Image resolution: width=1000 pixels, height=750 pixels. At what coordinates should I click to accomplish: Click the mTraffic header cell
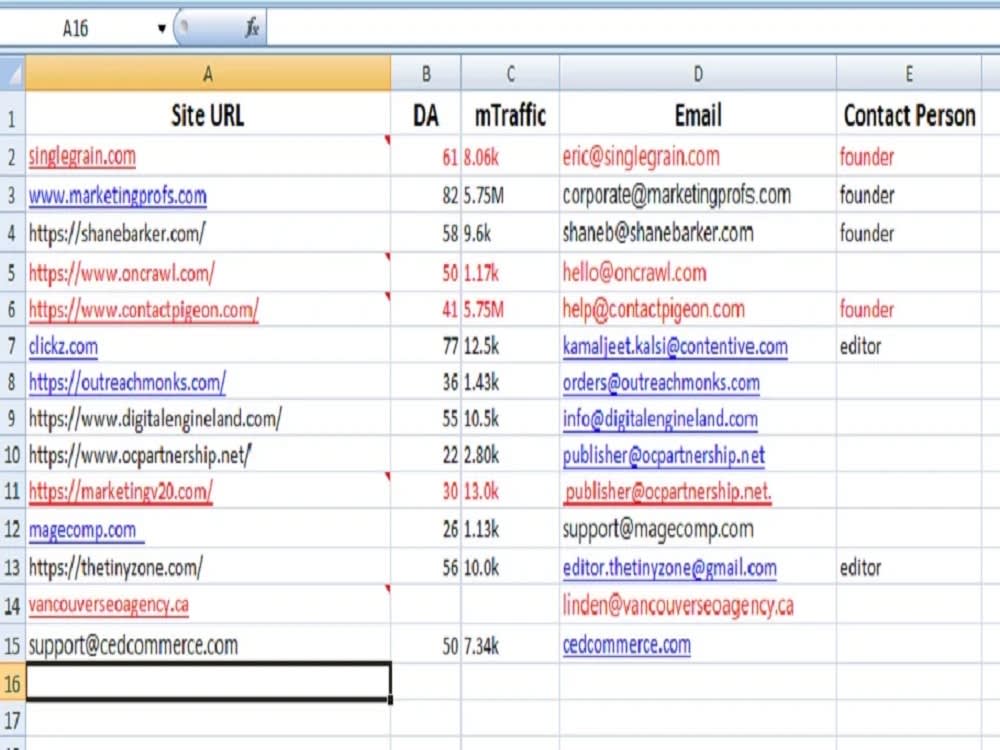[x=510, y=115]
